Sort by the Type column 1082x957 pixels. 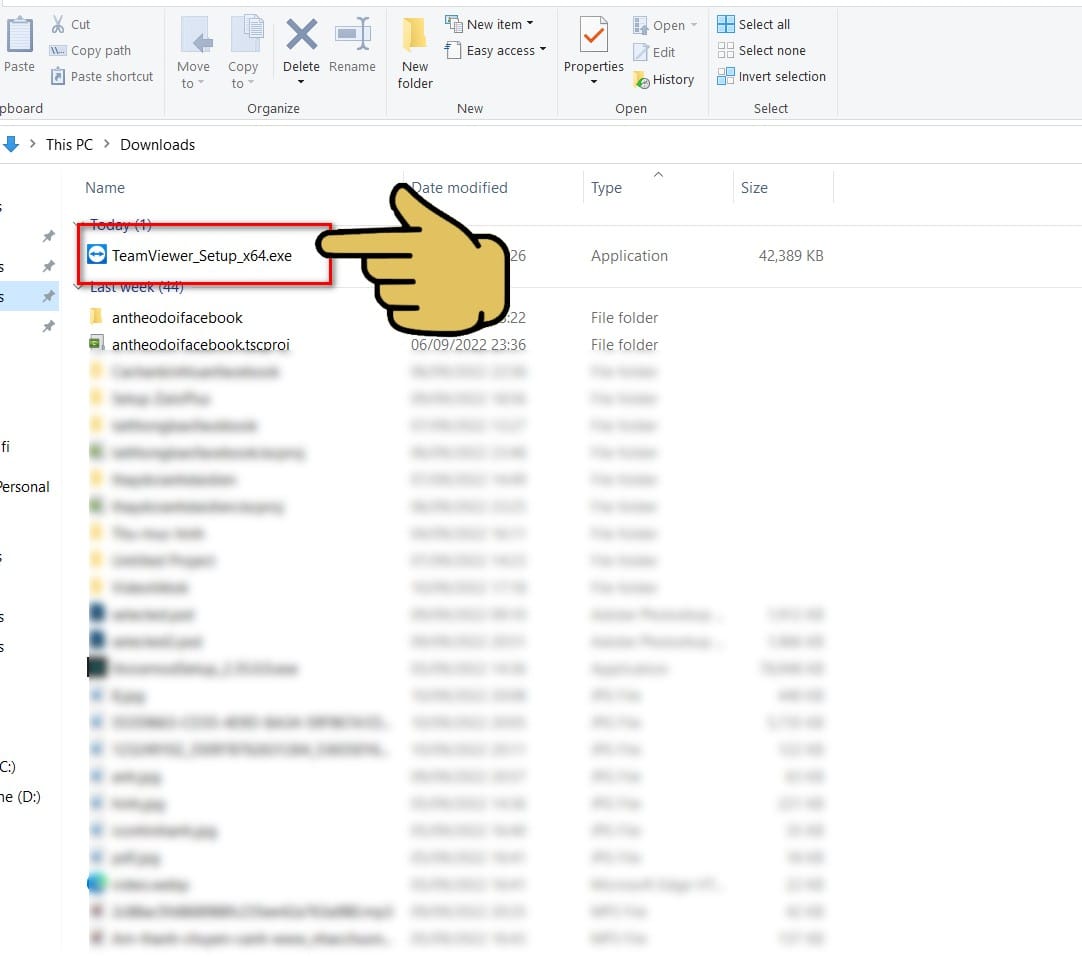click(606, 188)
